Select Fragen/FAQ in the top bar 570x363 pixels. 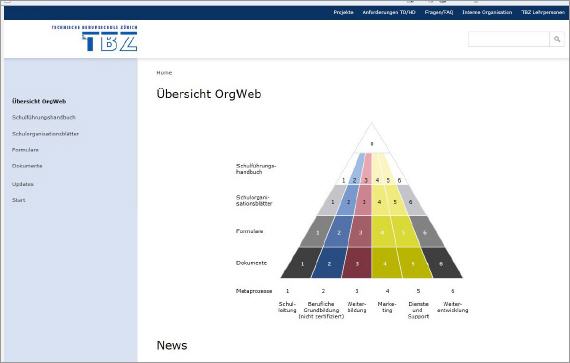coord(439,12)
